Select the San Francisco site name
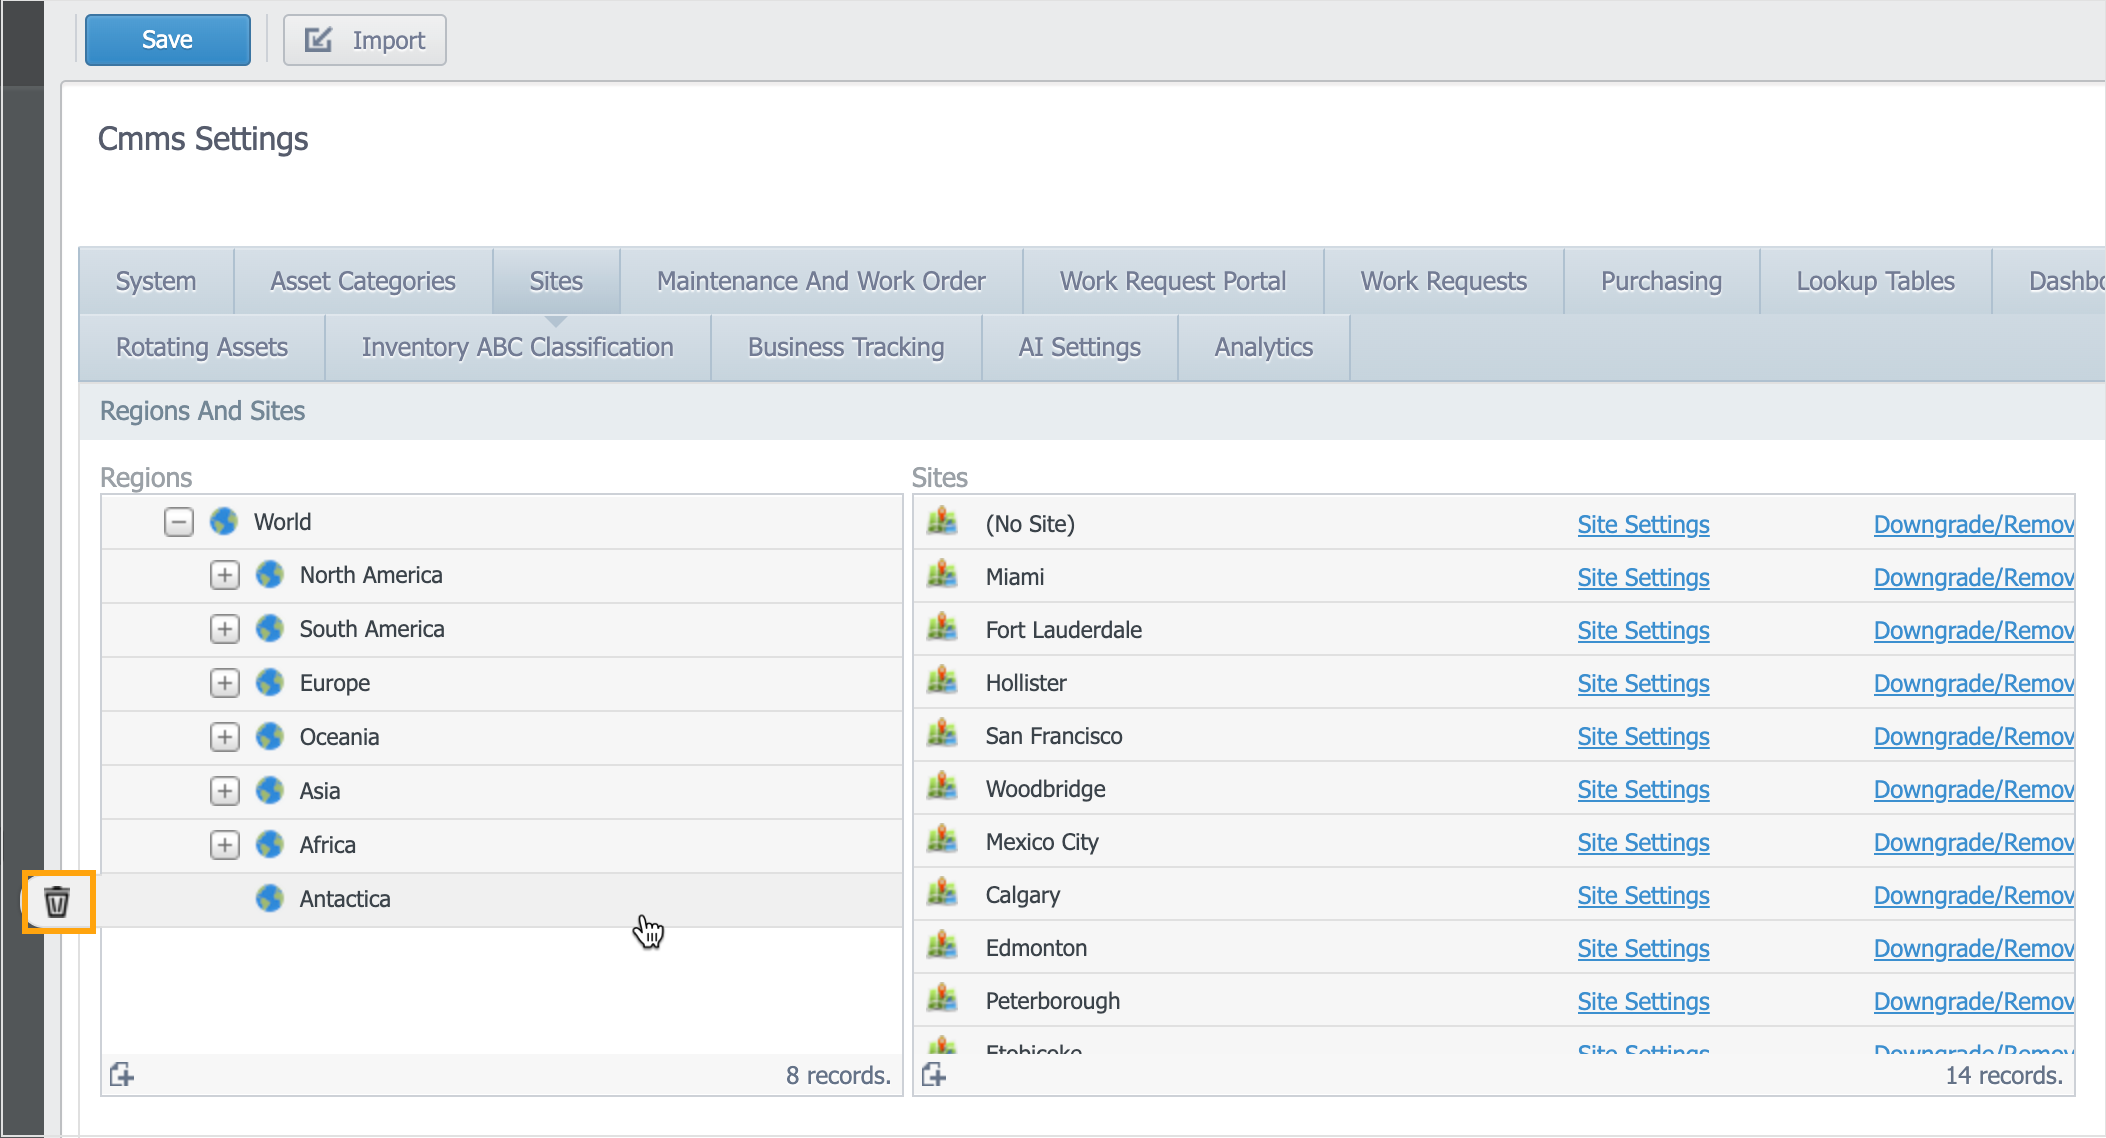The height and width of the screenshot is (1138, 2106). pos(1054,736)
